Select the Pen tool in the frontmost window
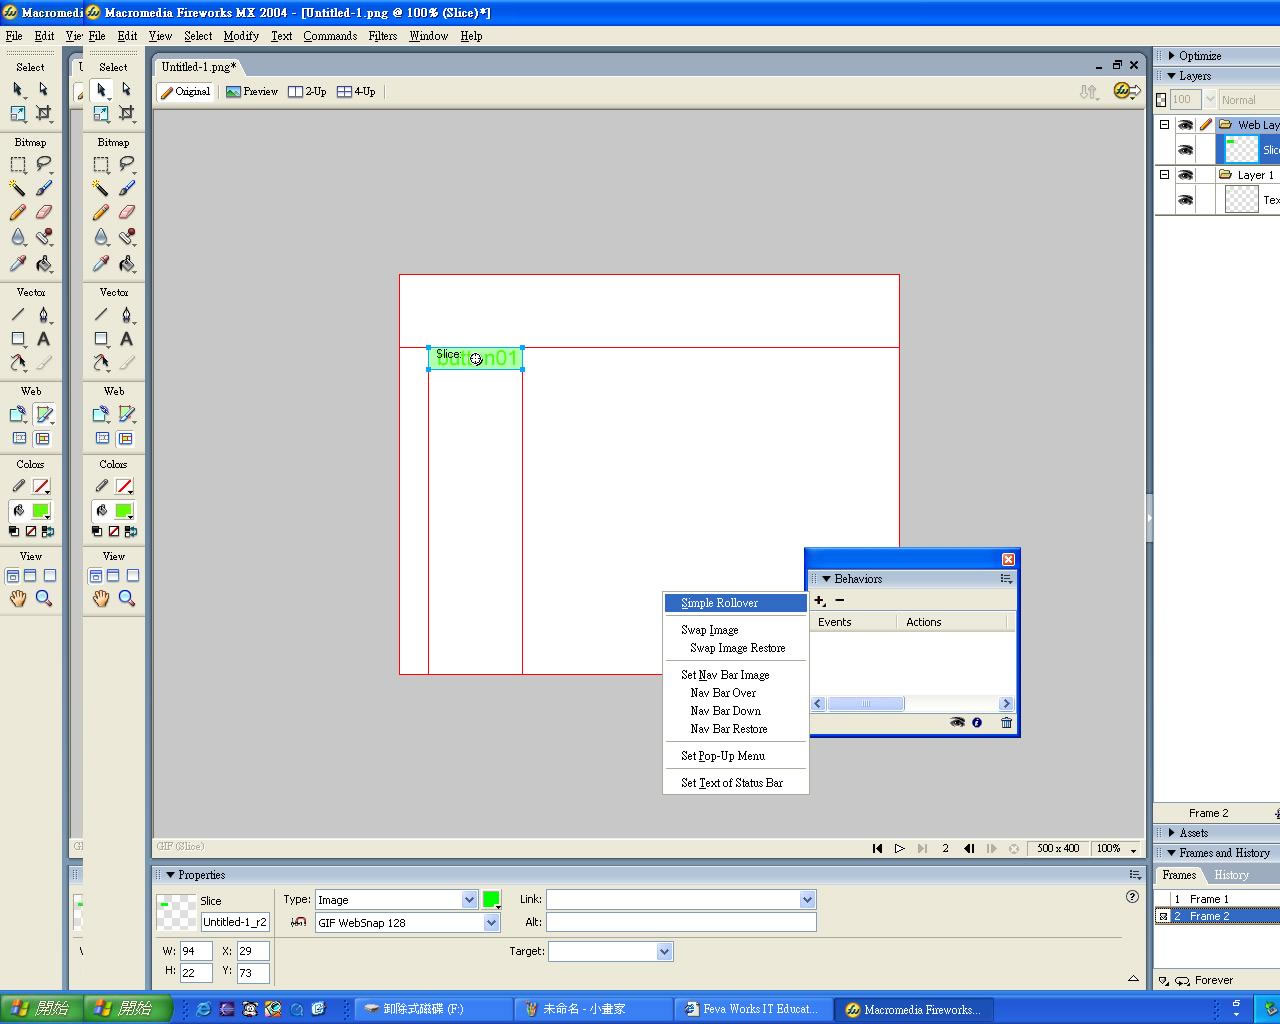 pyautogui.click(x=126, y=315)
